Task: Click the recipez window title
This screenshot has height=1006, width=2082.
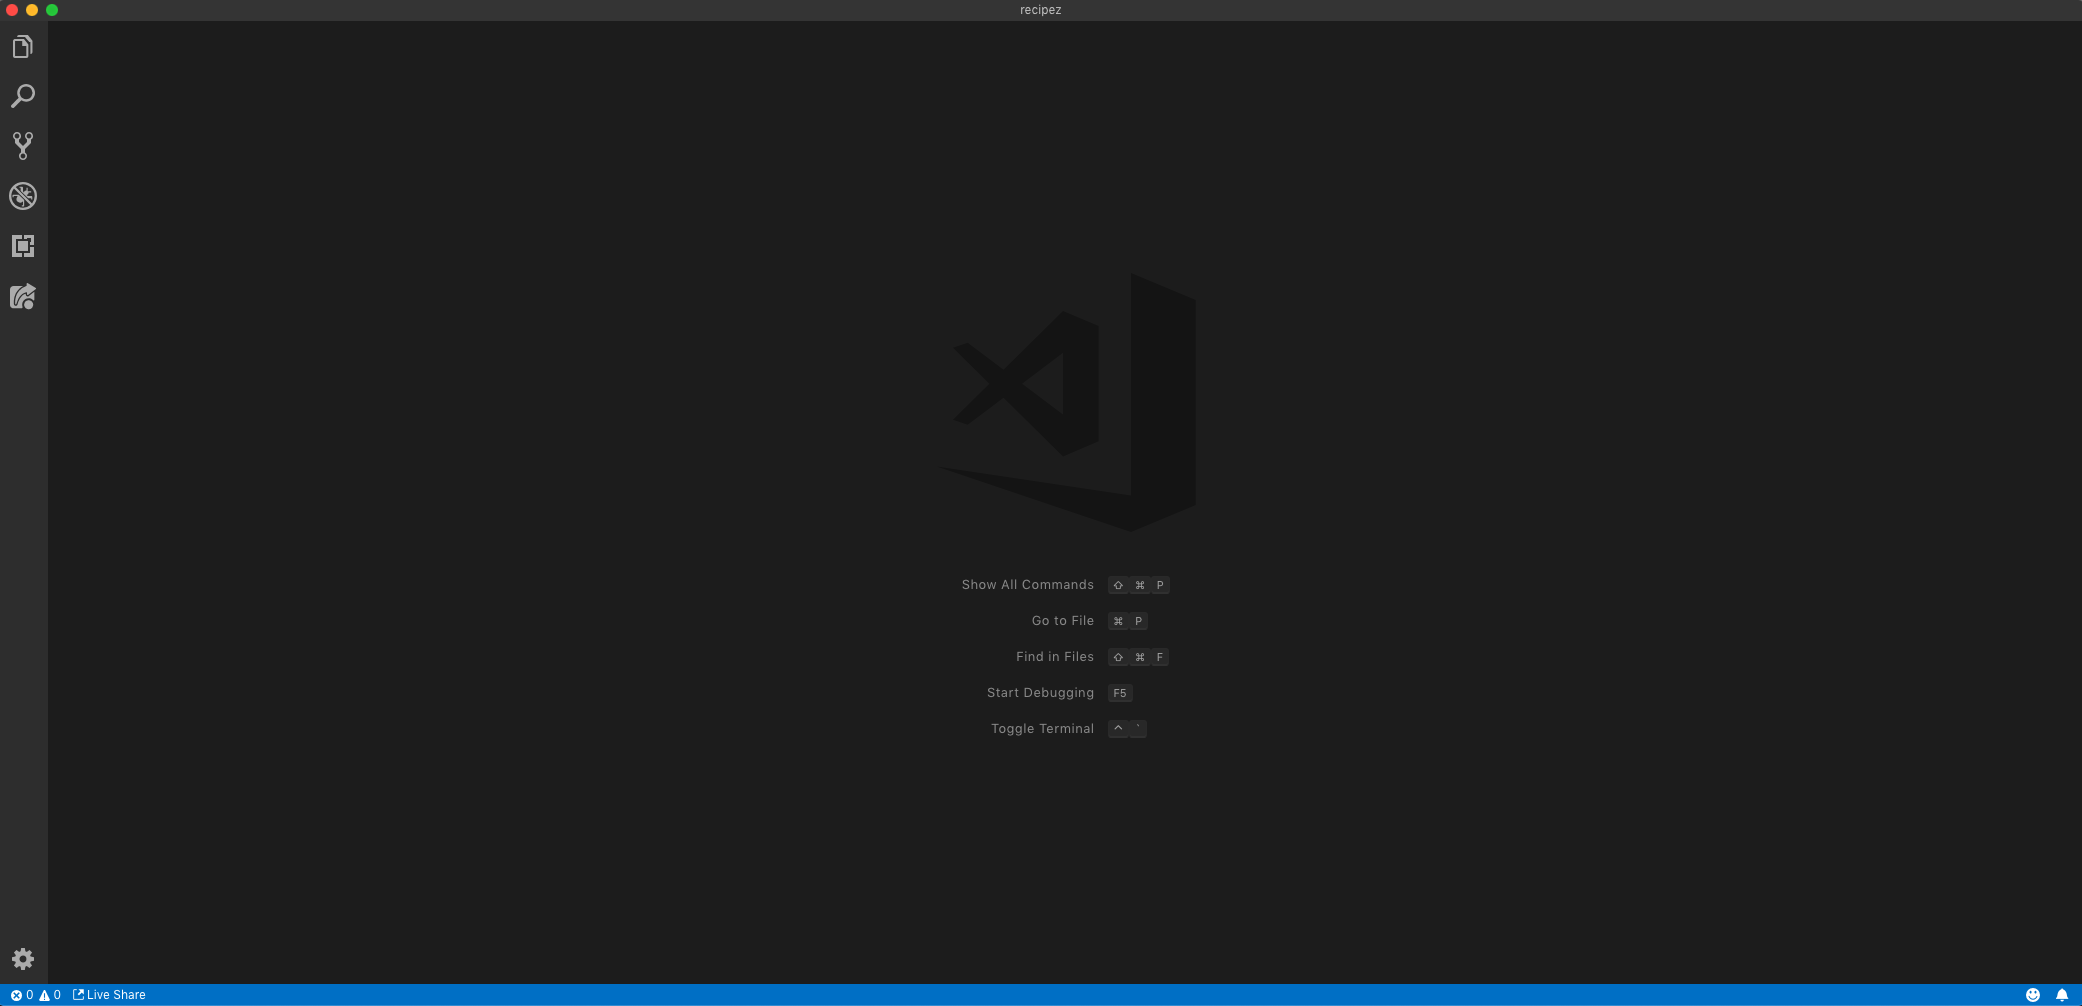Action: point(1041,10)
